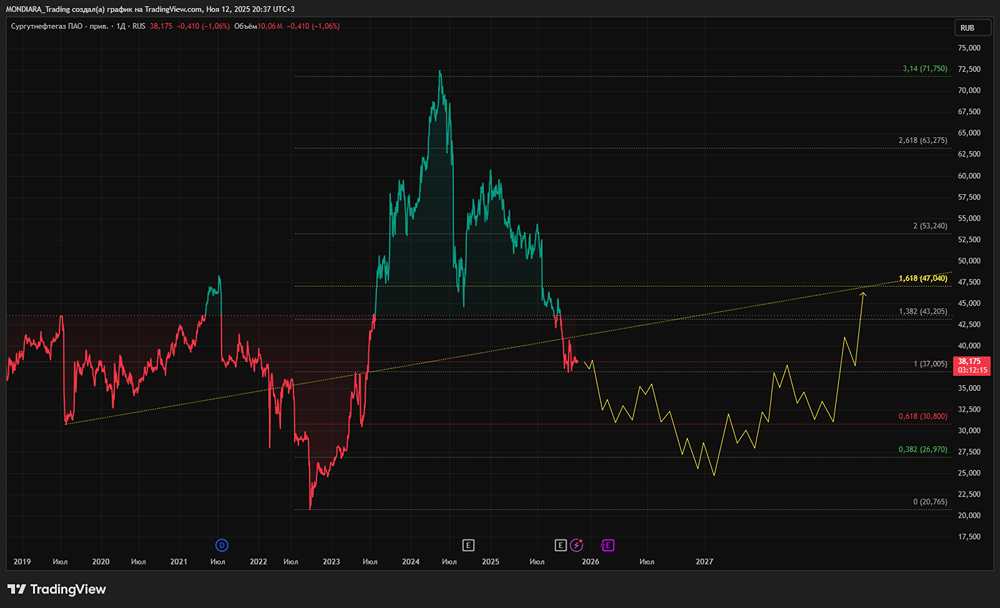Click the 70,000 price axis label
The width and height of the screenshot is (1000, 608).
click(969, 91)
